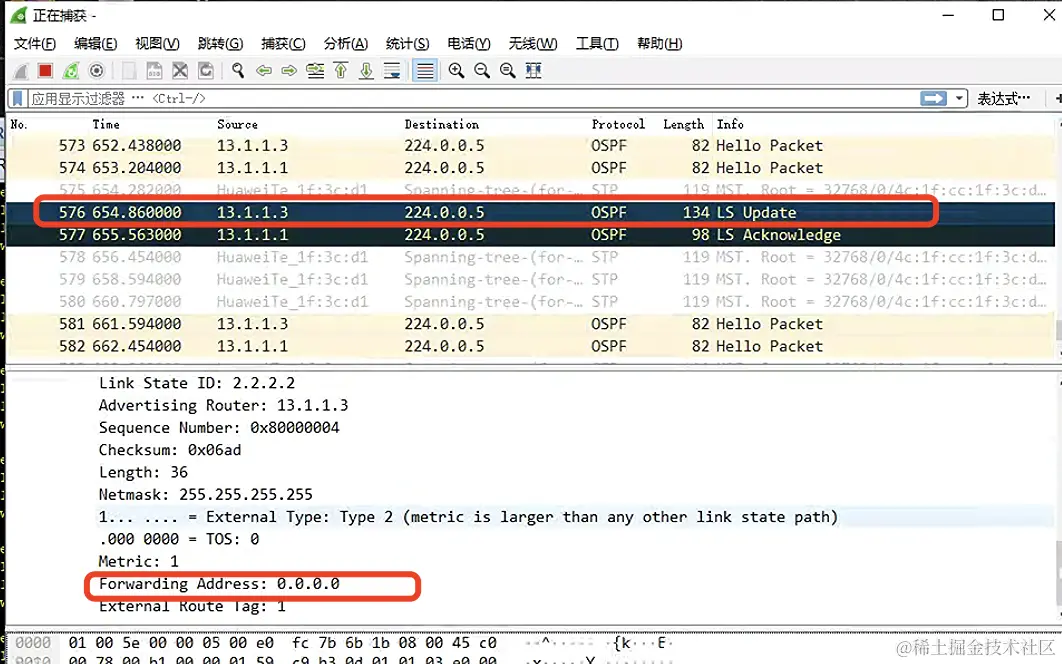This screenshot has width=1062, height=664.
Task: Select Metric: 1 detail line
Action: click(138, 562)
